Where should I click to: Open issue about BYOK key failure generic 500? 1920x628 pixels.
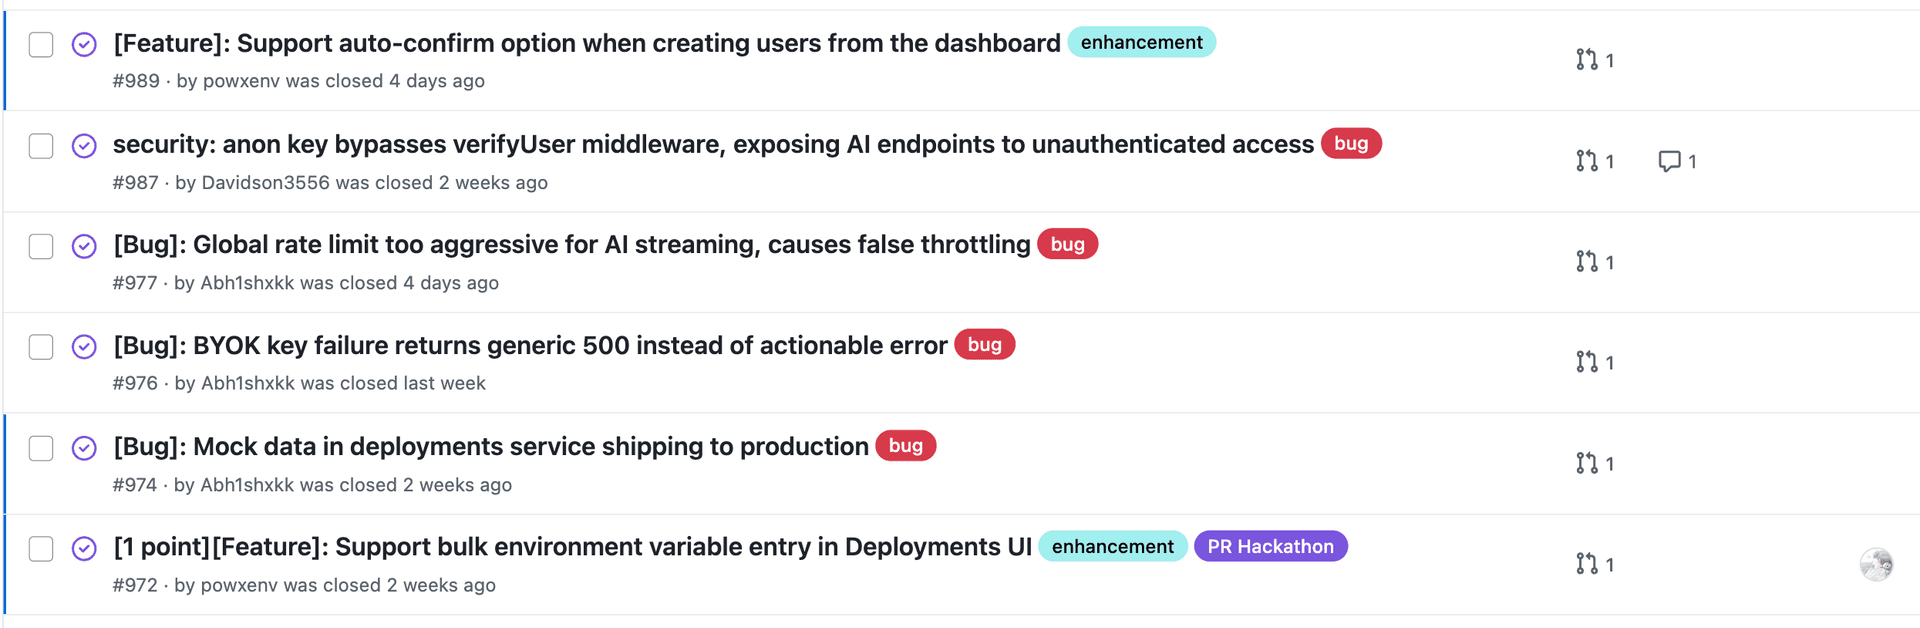tap(530, 346)
